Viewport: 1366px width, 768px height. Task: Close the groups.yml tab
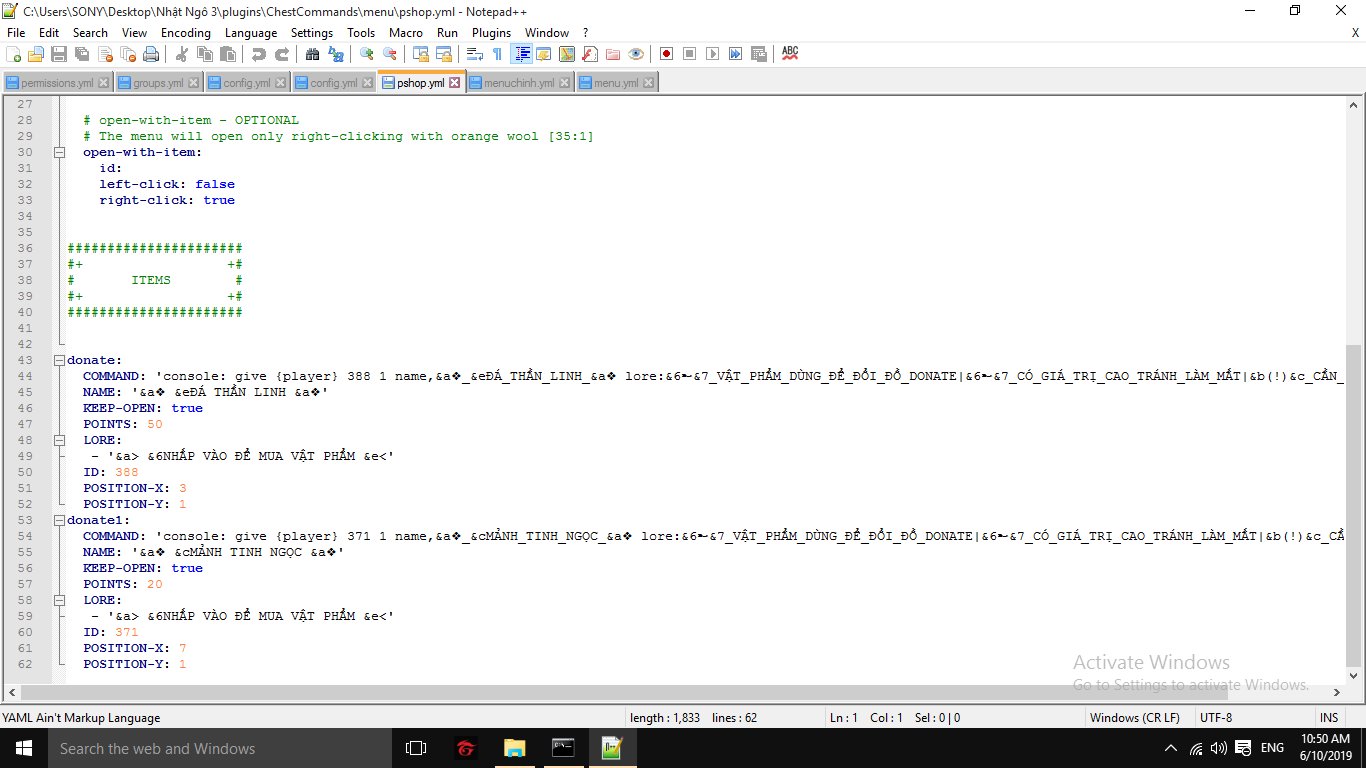tap(193, 83)
